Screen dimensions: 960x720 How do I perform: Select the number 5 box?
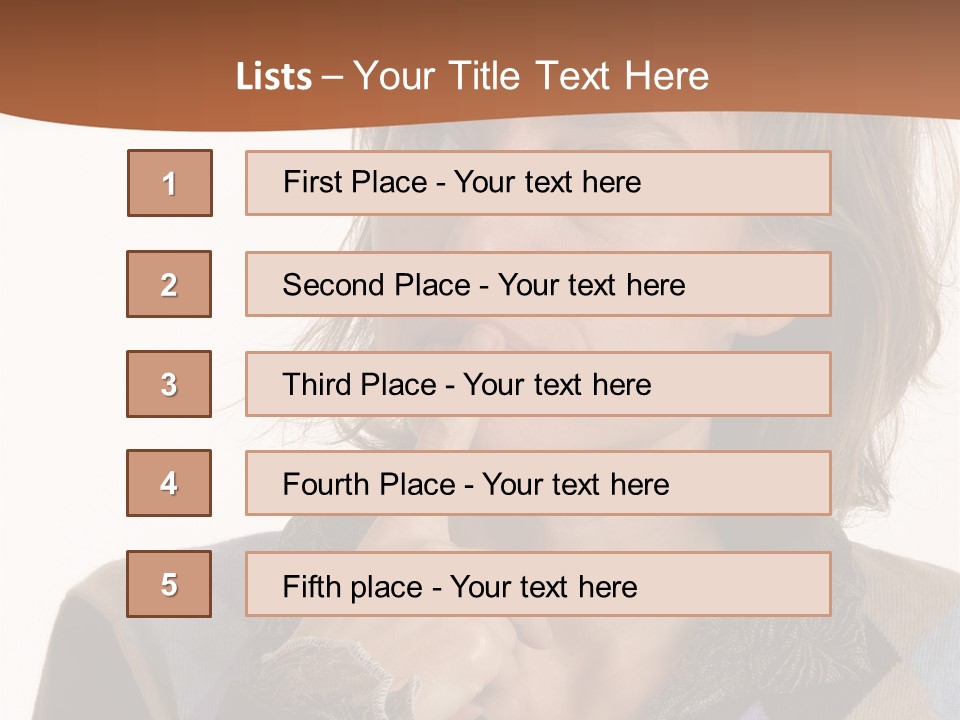point(169,584)
